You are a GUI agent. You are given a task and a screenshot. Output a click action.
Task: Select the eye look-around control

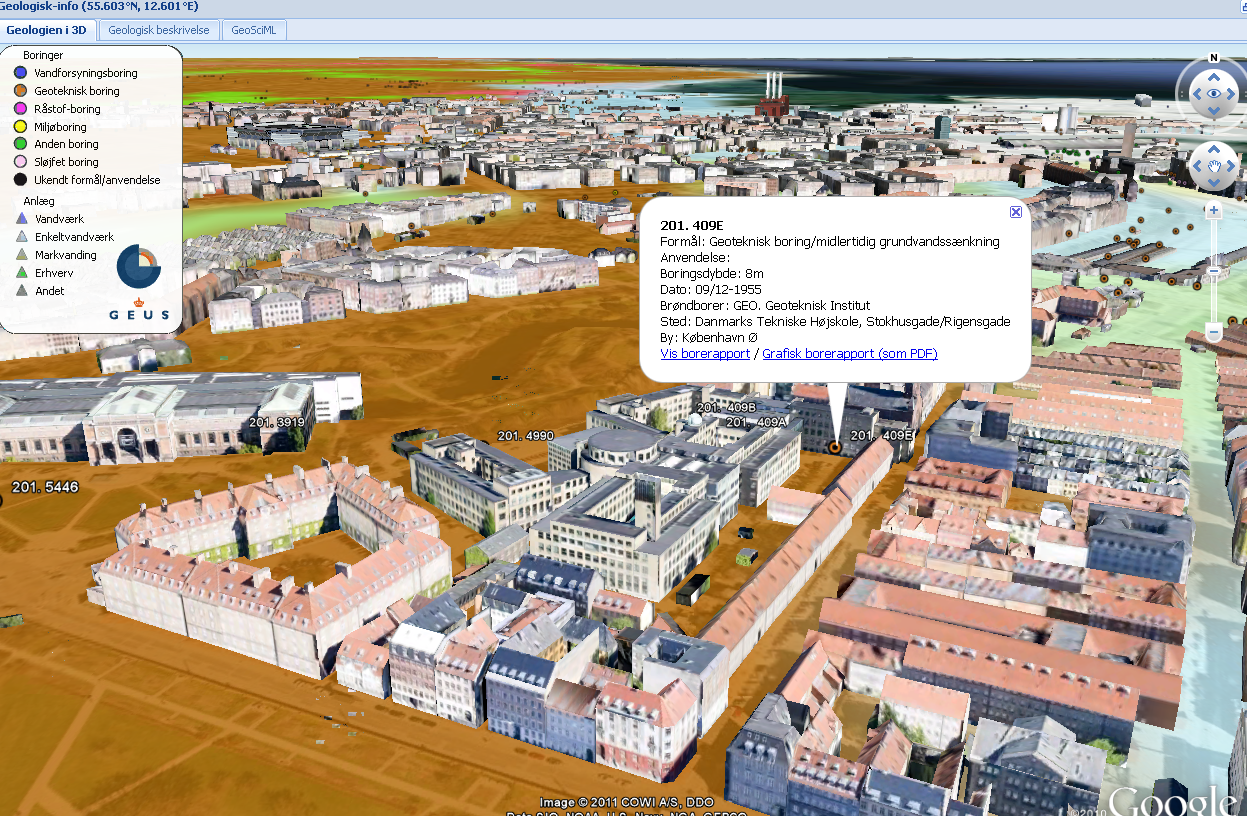click(1213, 92)
